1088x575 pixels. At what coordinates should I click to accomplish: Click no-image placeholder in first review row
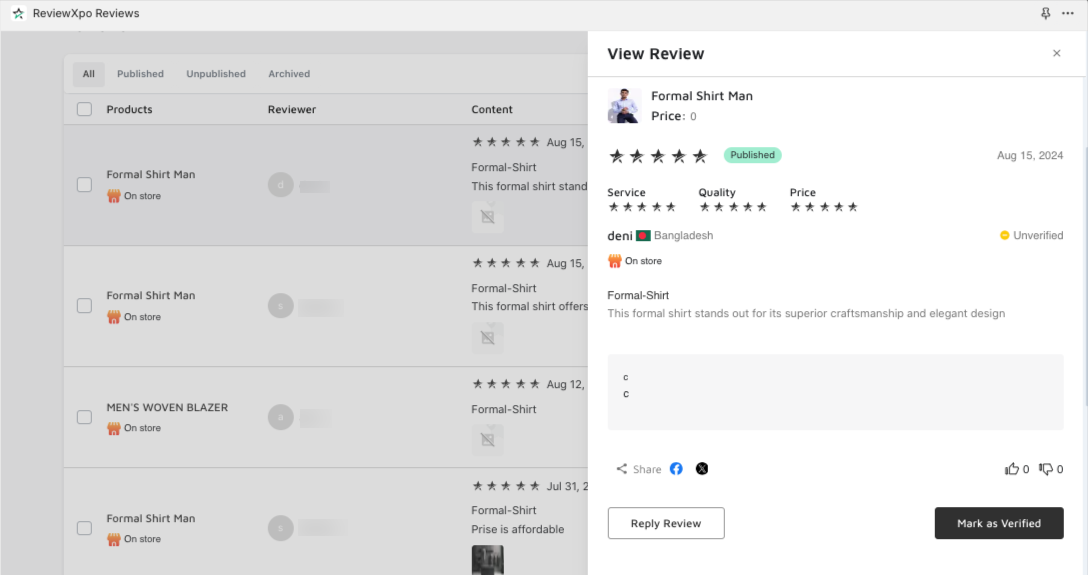(488, 217)
